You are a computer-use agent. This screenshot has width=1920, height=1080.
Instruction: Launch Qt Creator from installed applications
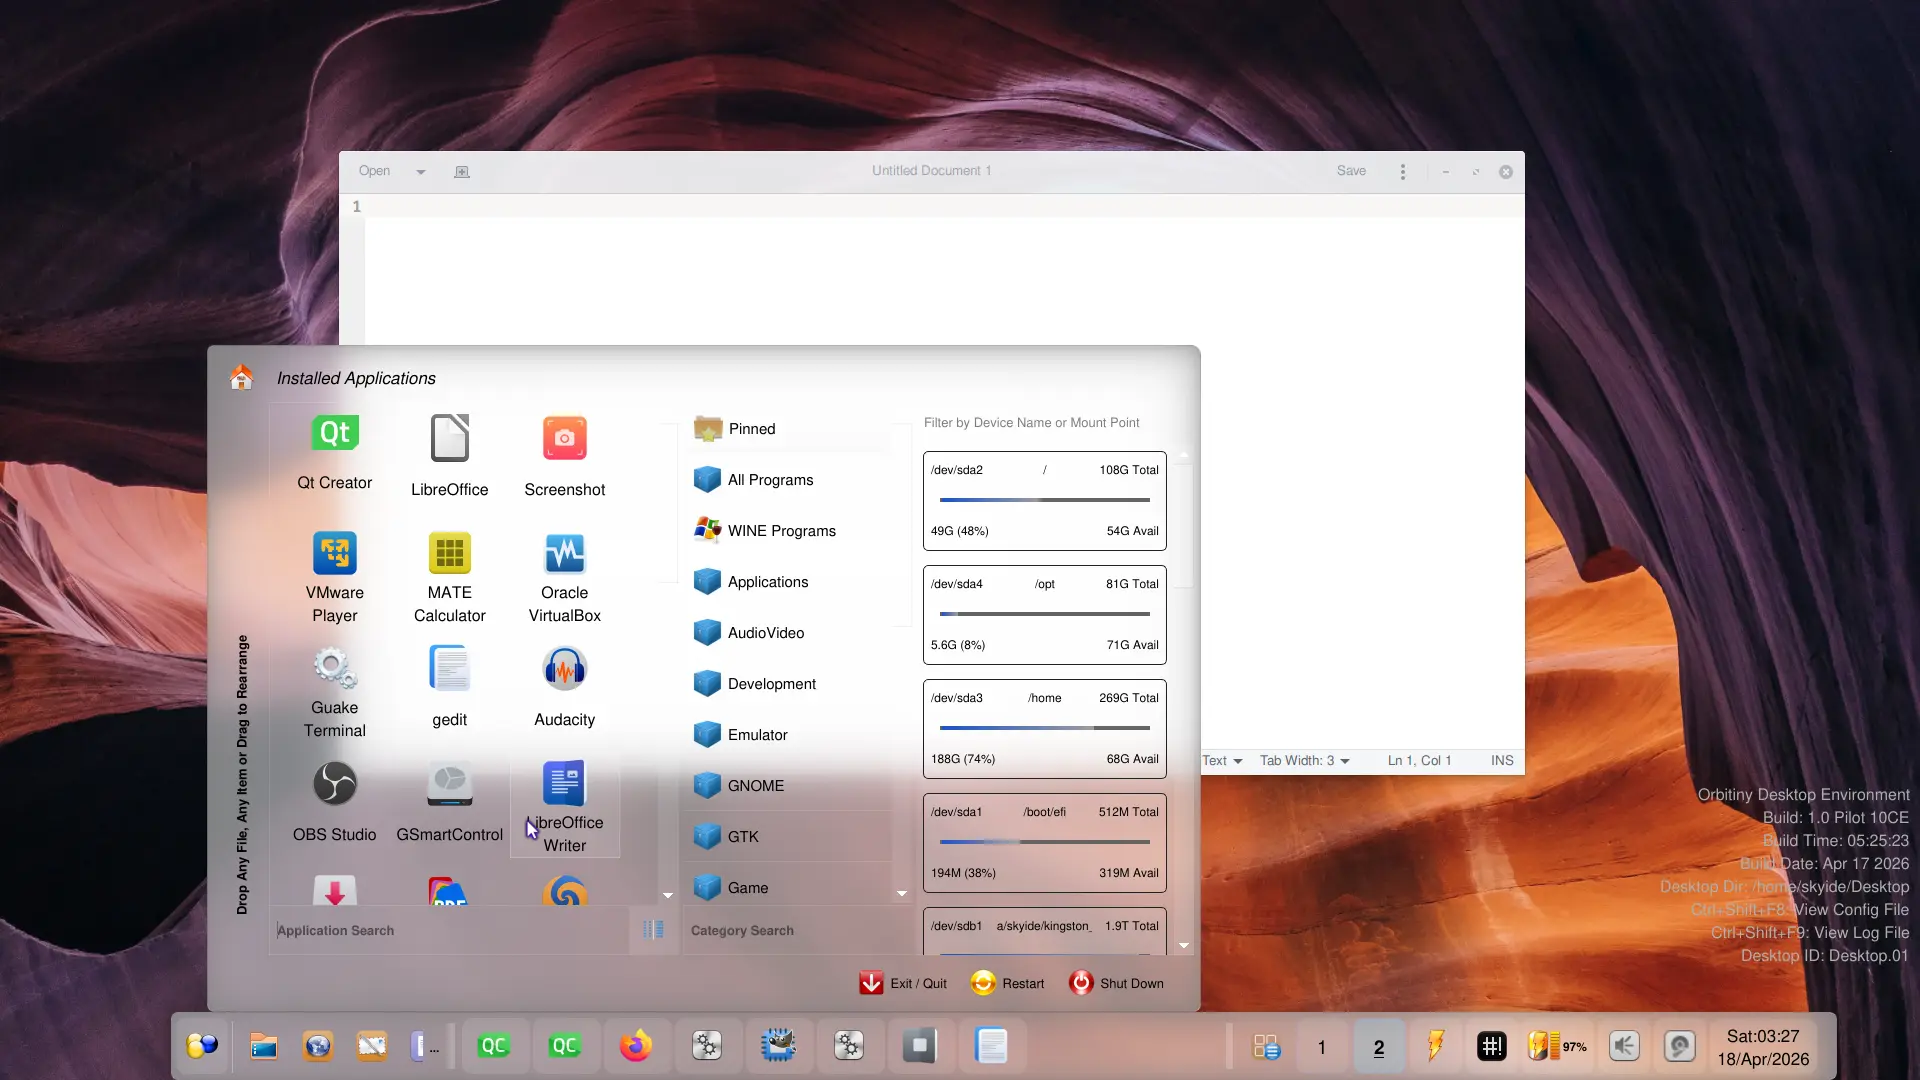334,435
